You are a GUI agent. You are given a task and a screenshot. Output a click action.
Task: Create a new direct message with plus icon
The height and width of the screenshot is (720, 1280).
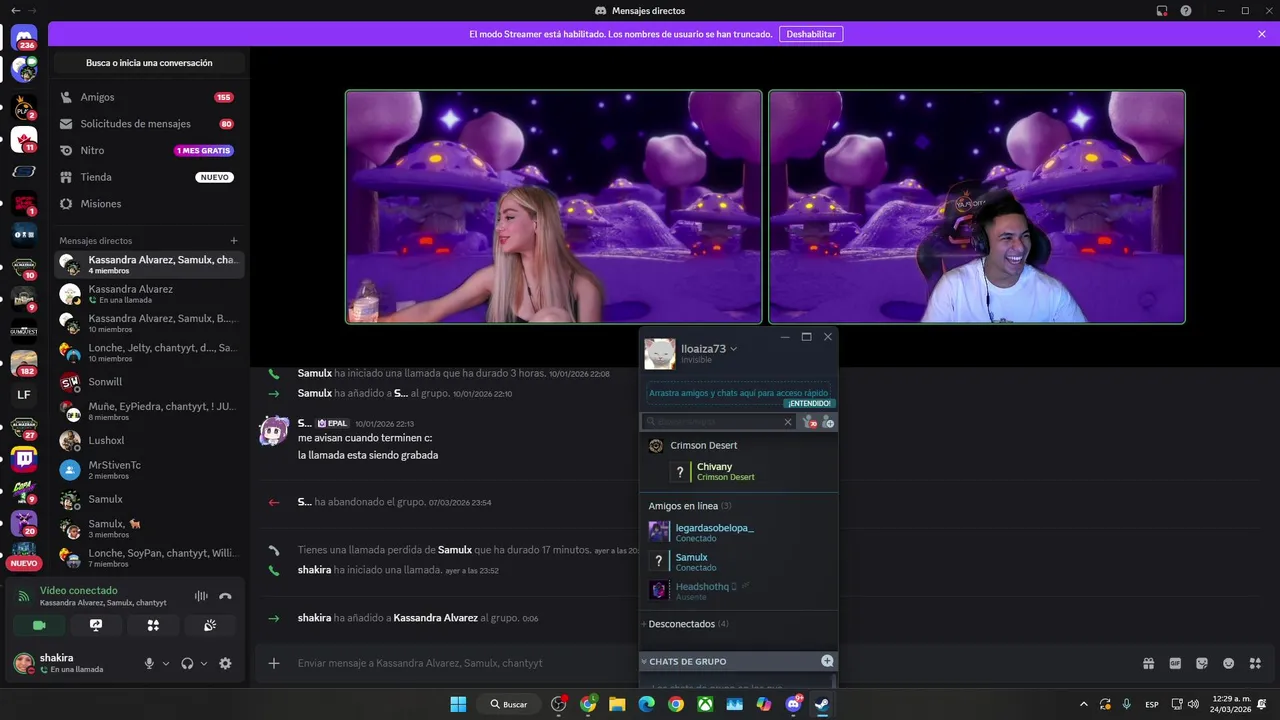coord(234,240)
